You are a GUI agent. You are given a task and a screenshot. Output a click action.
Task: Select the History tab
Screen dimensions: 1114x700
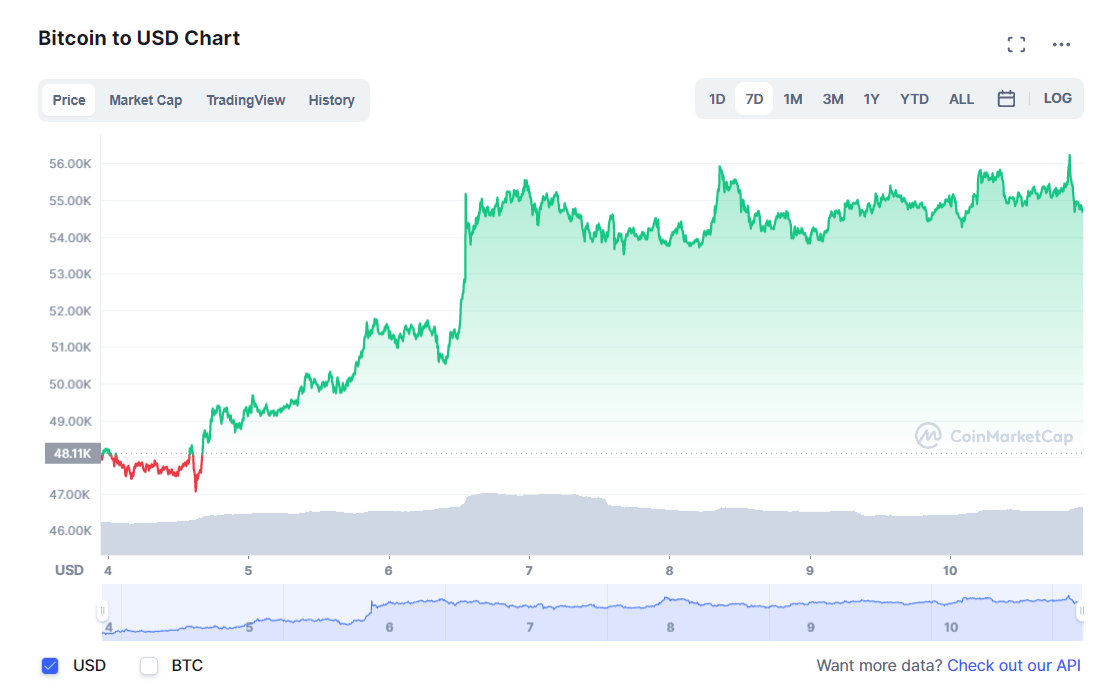[331, 100]
